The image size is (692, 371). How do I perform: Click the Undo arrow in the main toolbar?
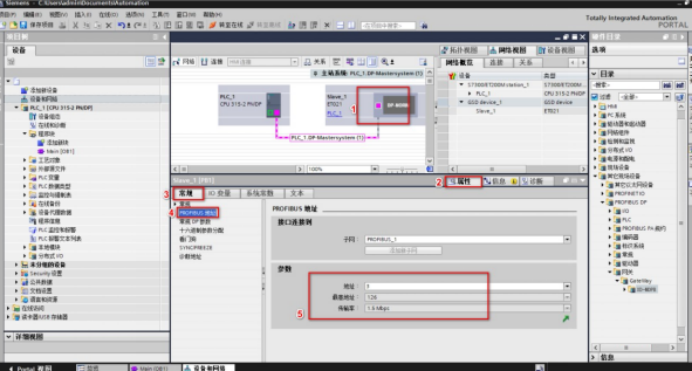121,25
